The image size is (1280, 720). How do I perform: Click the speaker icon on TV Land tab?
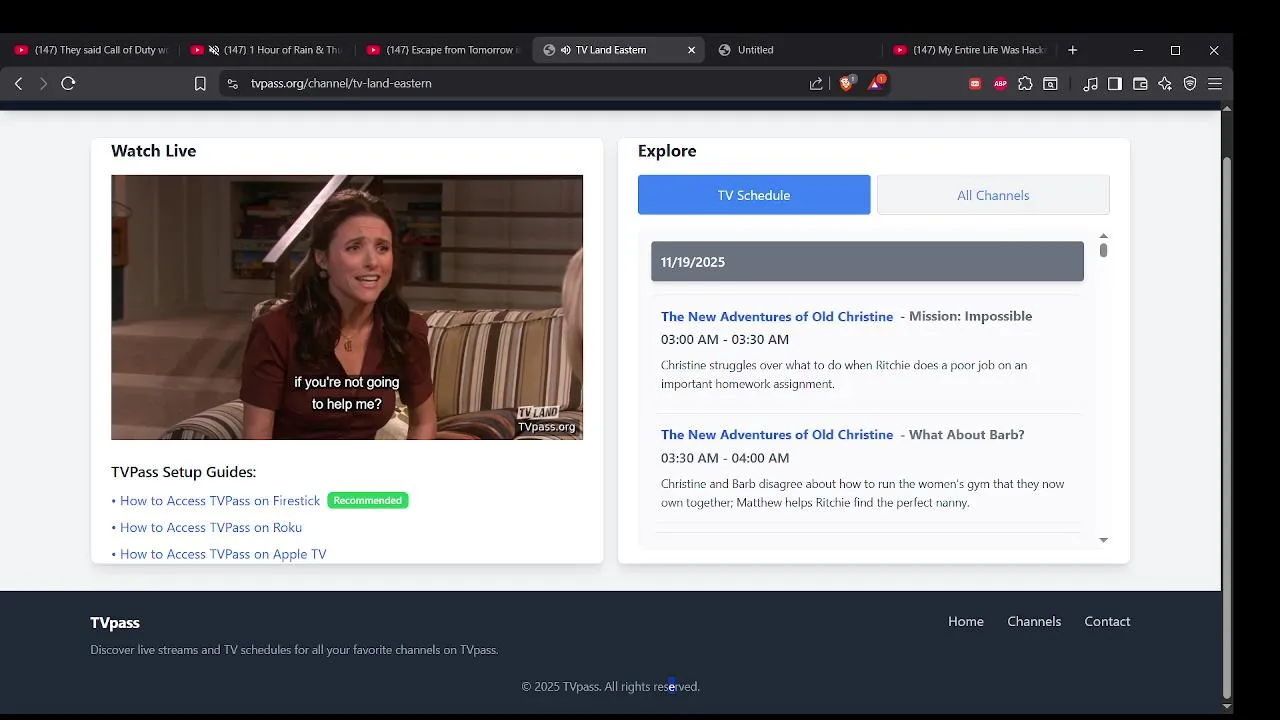(x=566, y=50)
